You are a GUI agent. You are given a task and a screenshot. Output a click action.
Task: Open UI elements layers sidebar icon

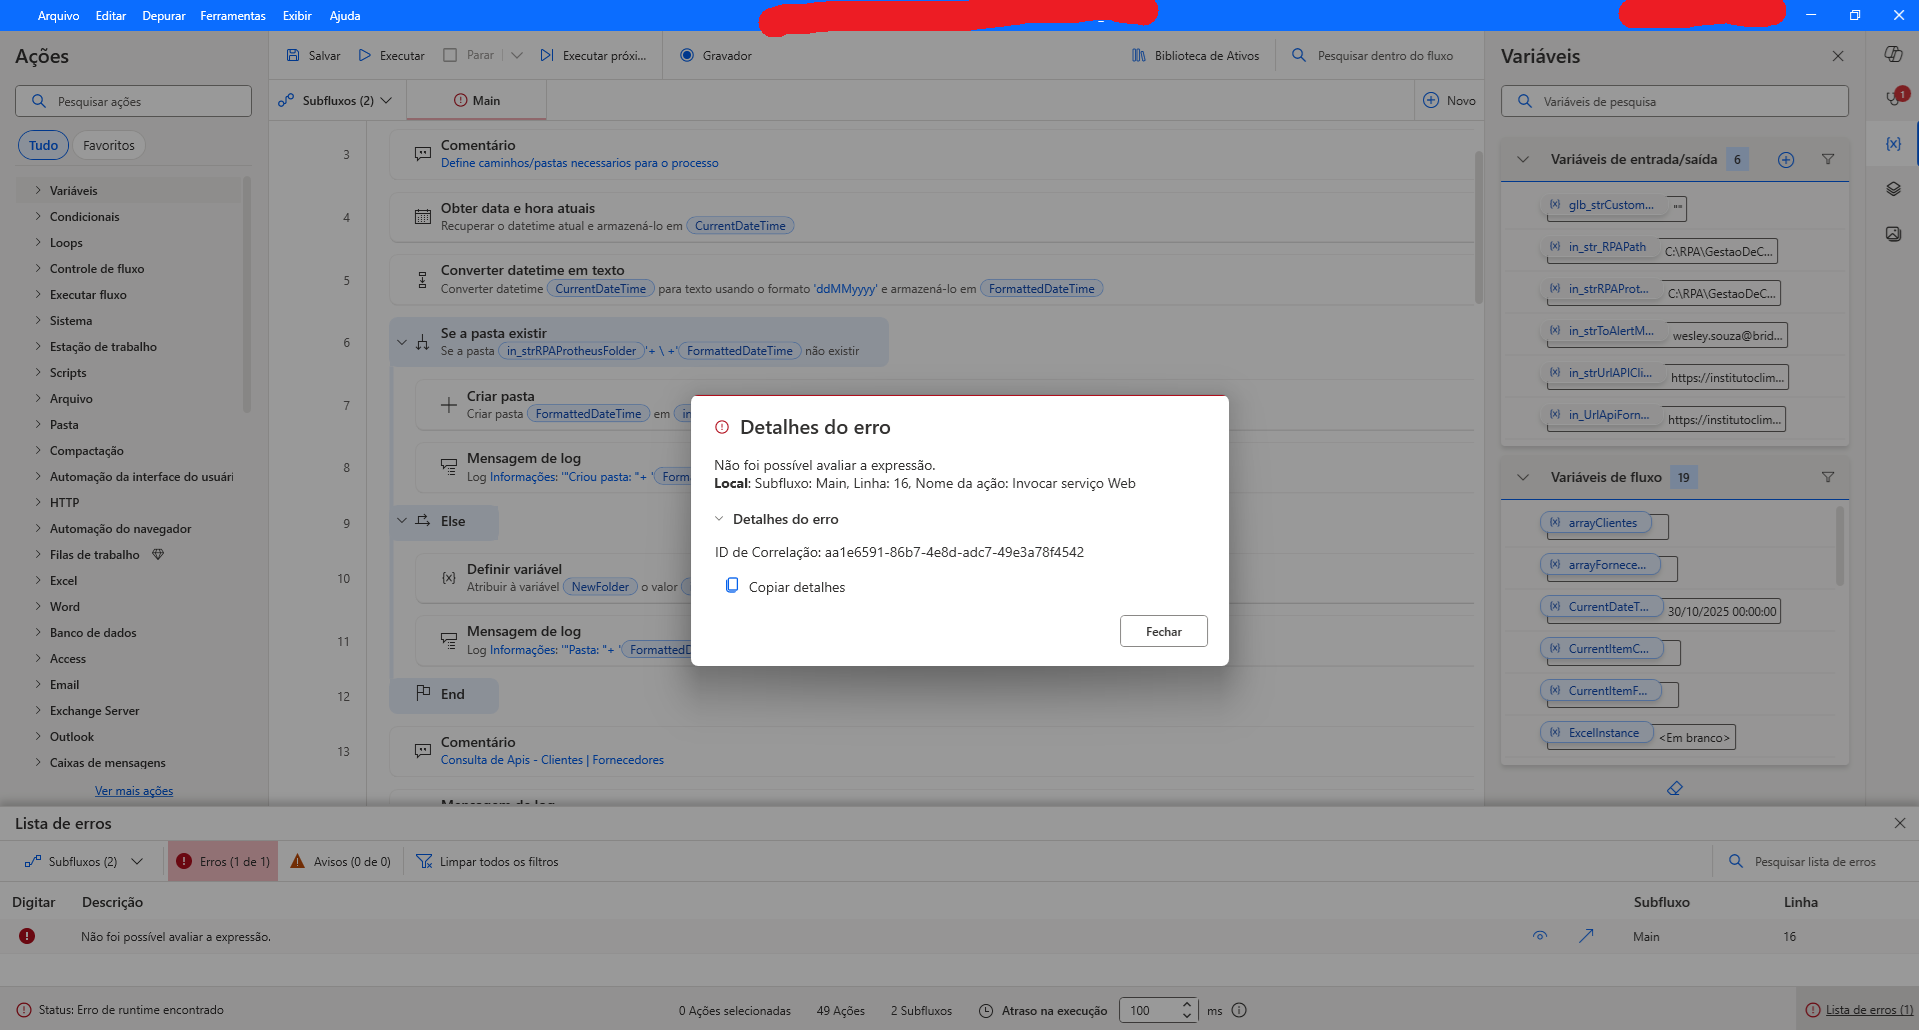click(x=1893, y=189)
